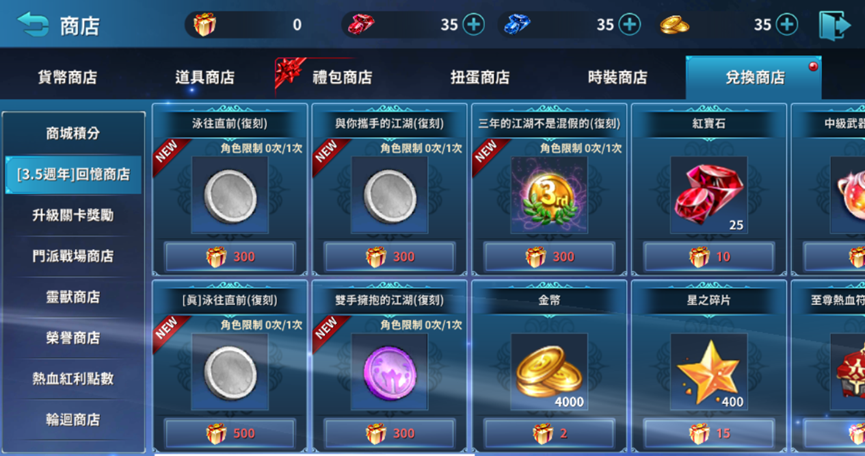Purchase 金幣 for 2 gift points
The height and width of the screenshot is (456, 865).
point(549,433)
